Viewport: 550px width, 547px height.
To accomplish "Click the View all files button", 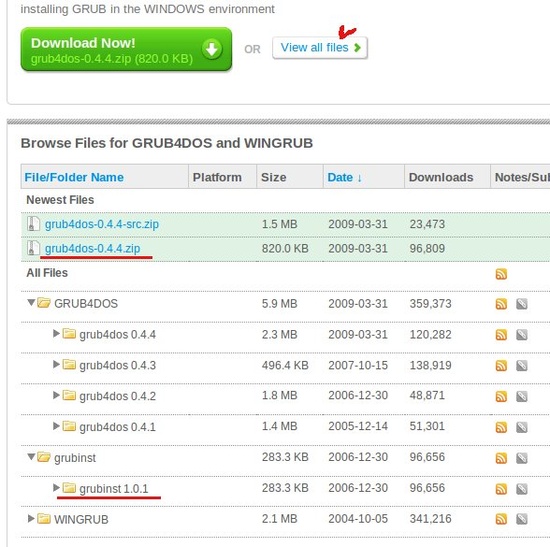I will [320, 48].
